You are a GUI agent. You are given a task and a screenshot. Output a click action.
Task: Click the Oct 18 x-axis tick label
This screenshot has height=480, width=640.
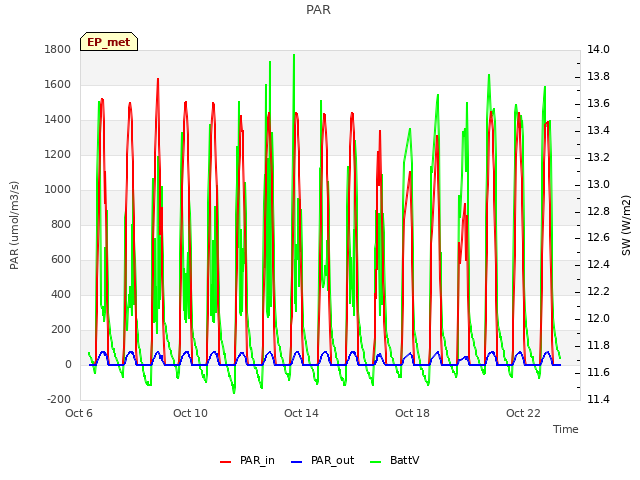(x=412, y=413)
